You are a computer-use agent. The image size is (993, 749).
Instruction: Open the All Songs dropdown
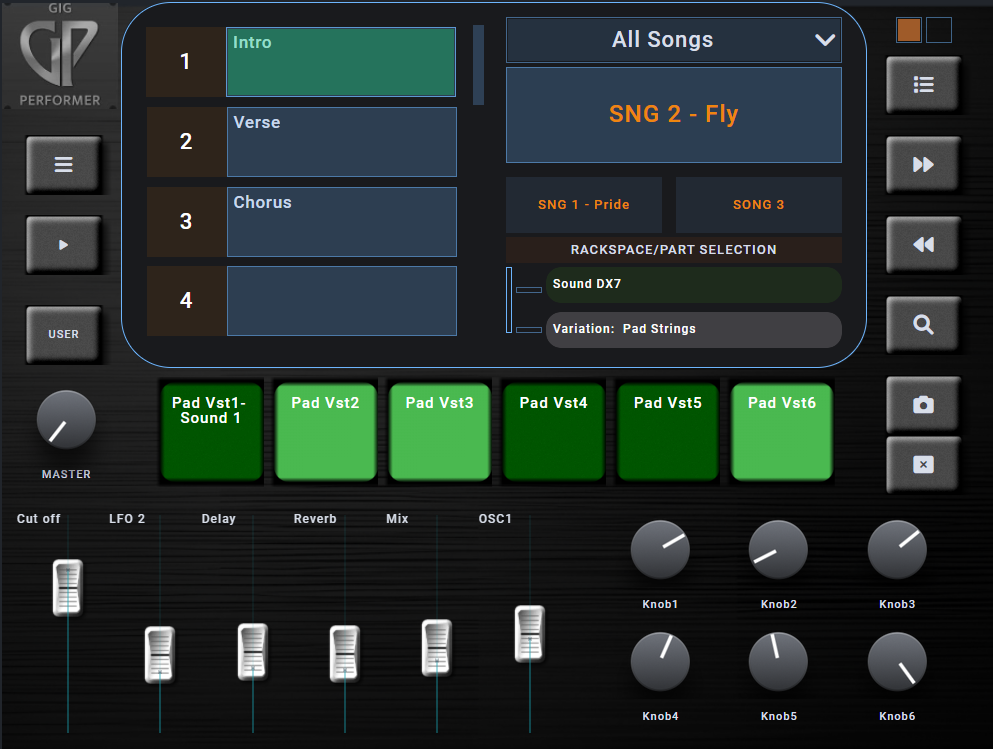673,40
